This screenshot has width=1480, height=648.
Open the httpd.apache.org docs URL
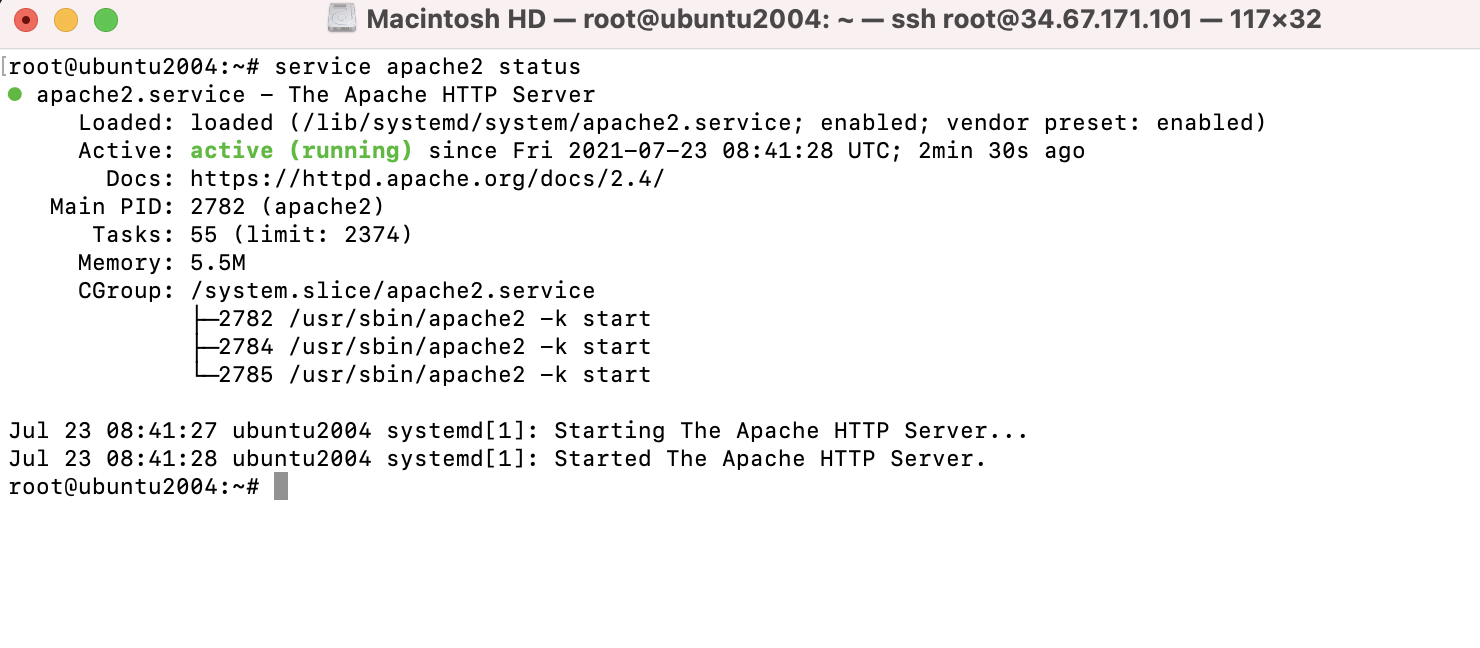427,179
